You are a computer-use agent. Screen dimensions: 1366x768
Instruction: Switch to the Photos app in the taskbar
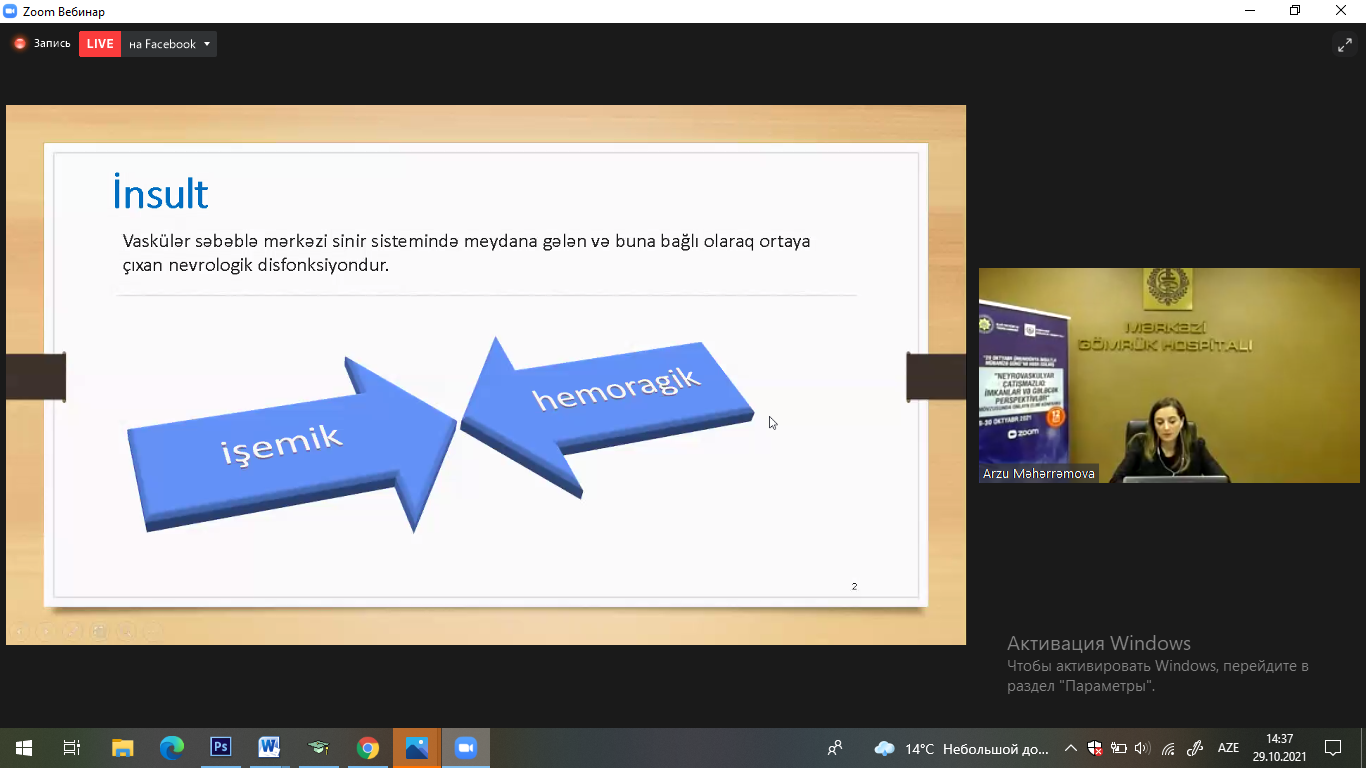point(417,748)
